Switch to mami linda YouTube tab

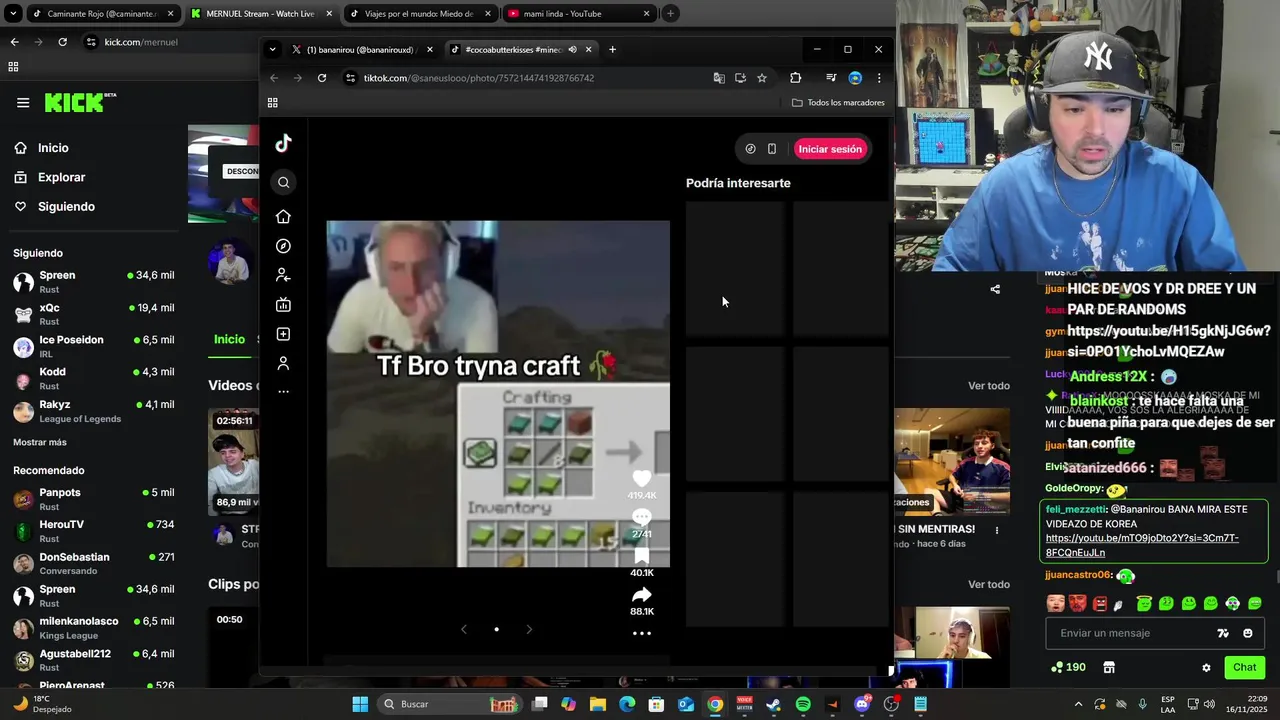tap(578, 14)
